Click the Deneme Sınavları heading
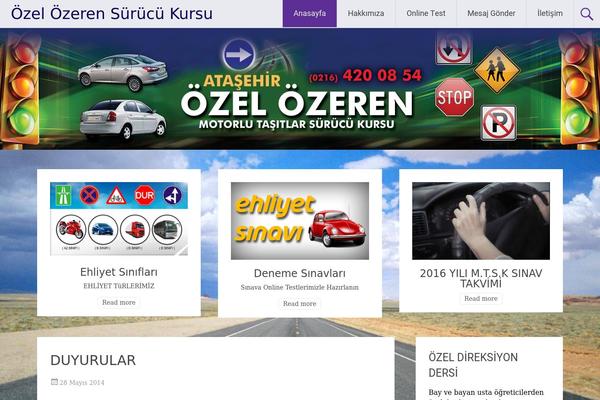This screenshot has width=600, height=400. click(x=300, y=273)
